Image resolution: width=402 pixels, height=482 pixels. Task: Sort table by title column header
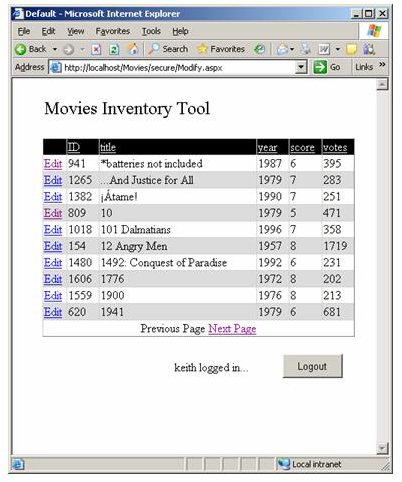tap(108, 147)
